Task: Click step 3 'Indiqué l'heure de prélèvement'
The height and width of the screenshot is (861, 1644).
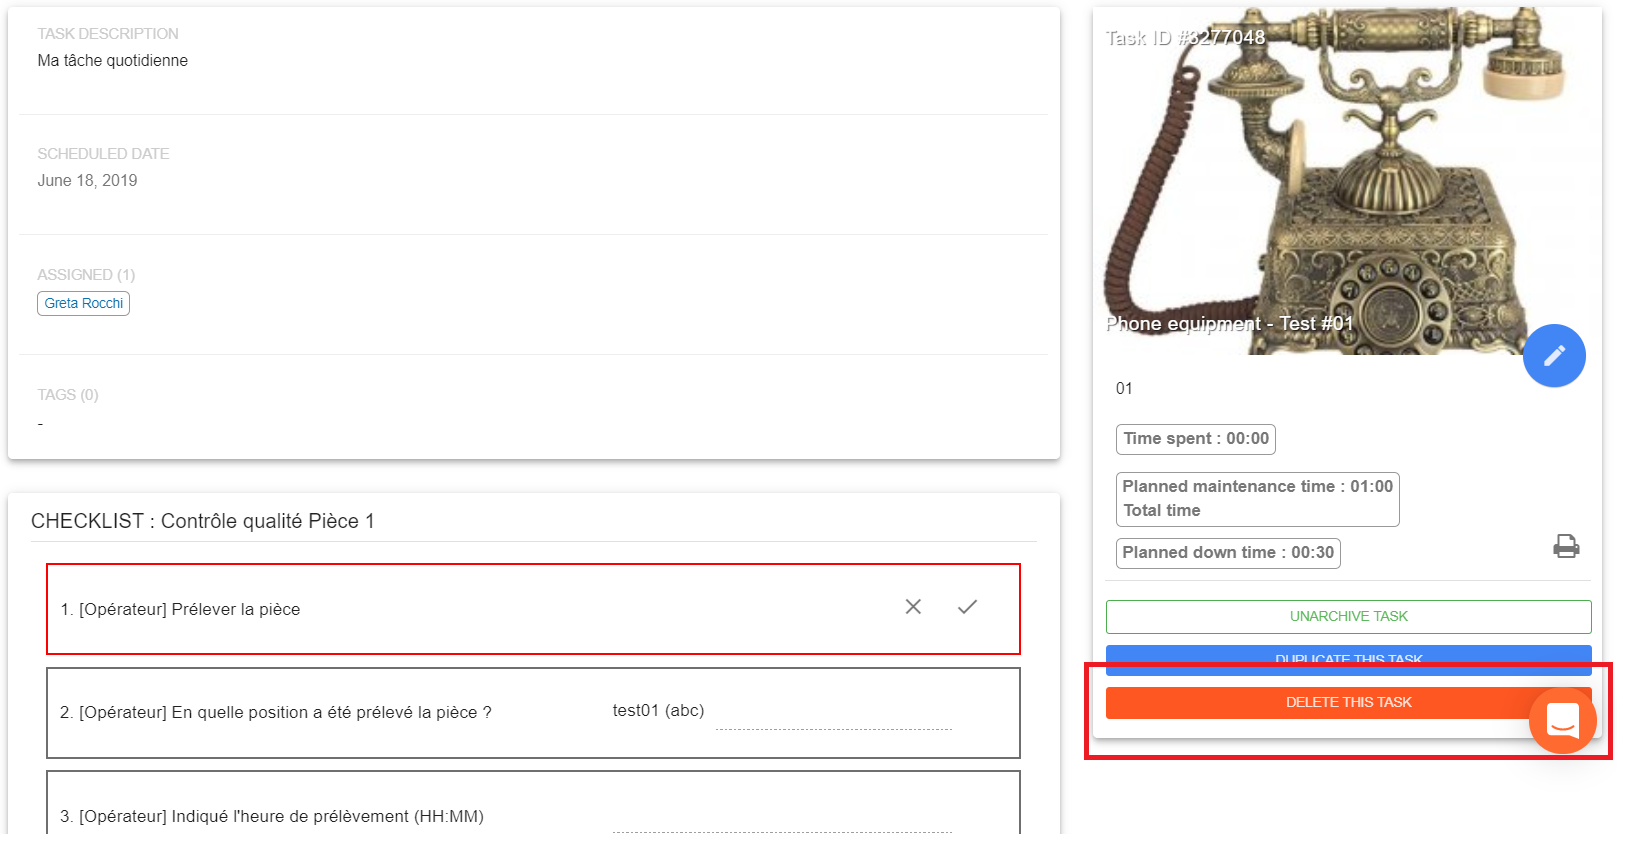Action: point(272,817)
